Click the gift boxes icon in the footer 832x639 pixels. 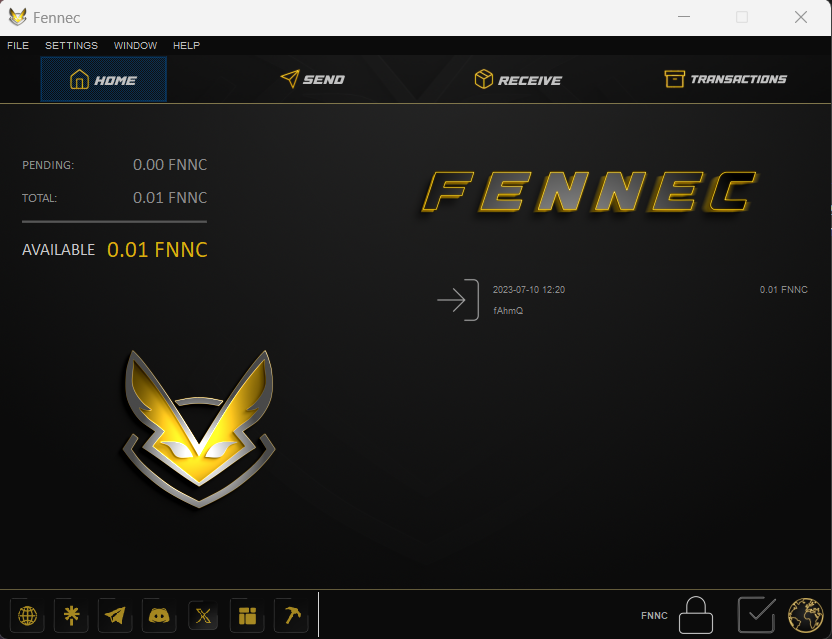point(247,616)
